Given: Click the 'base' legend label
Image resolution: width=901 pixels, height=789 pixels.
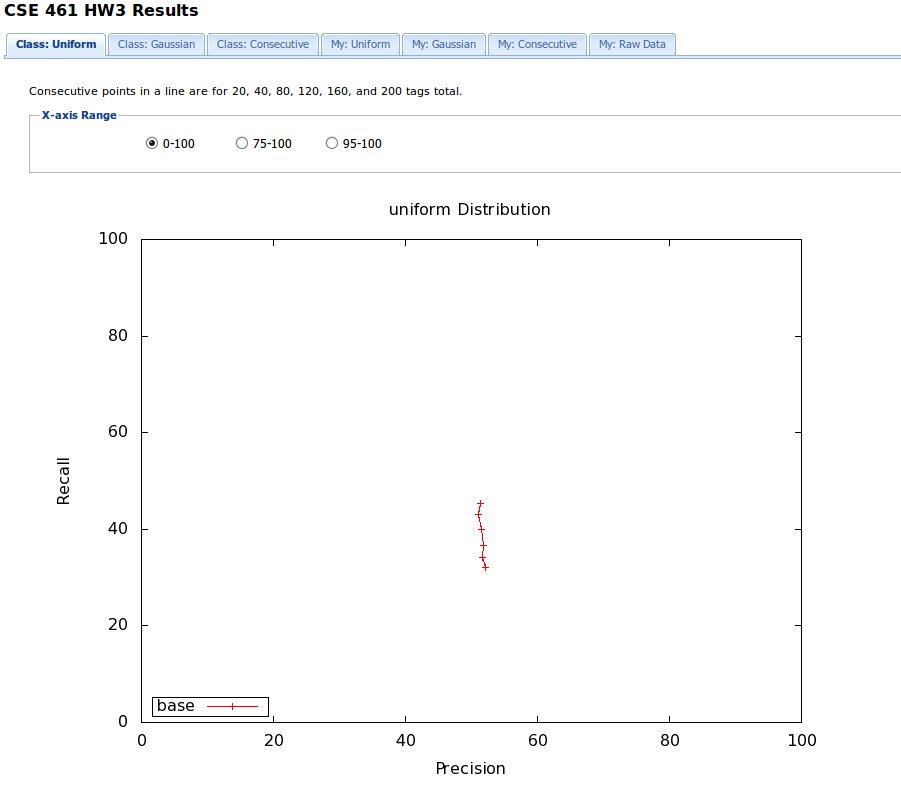Looking at the screenshot, I should tap(176, 706).
